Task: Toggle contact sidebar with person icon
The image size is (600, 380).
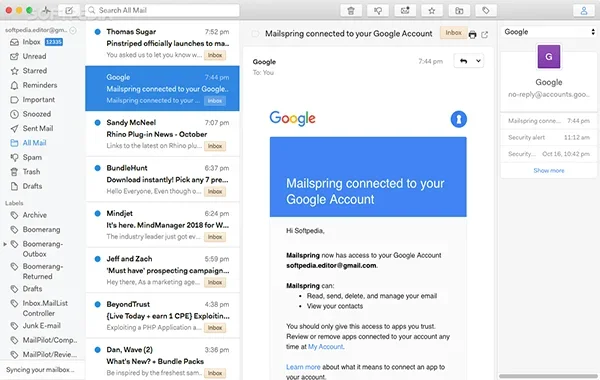Action: pyautogui.click(x=584, y=11)
